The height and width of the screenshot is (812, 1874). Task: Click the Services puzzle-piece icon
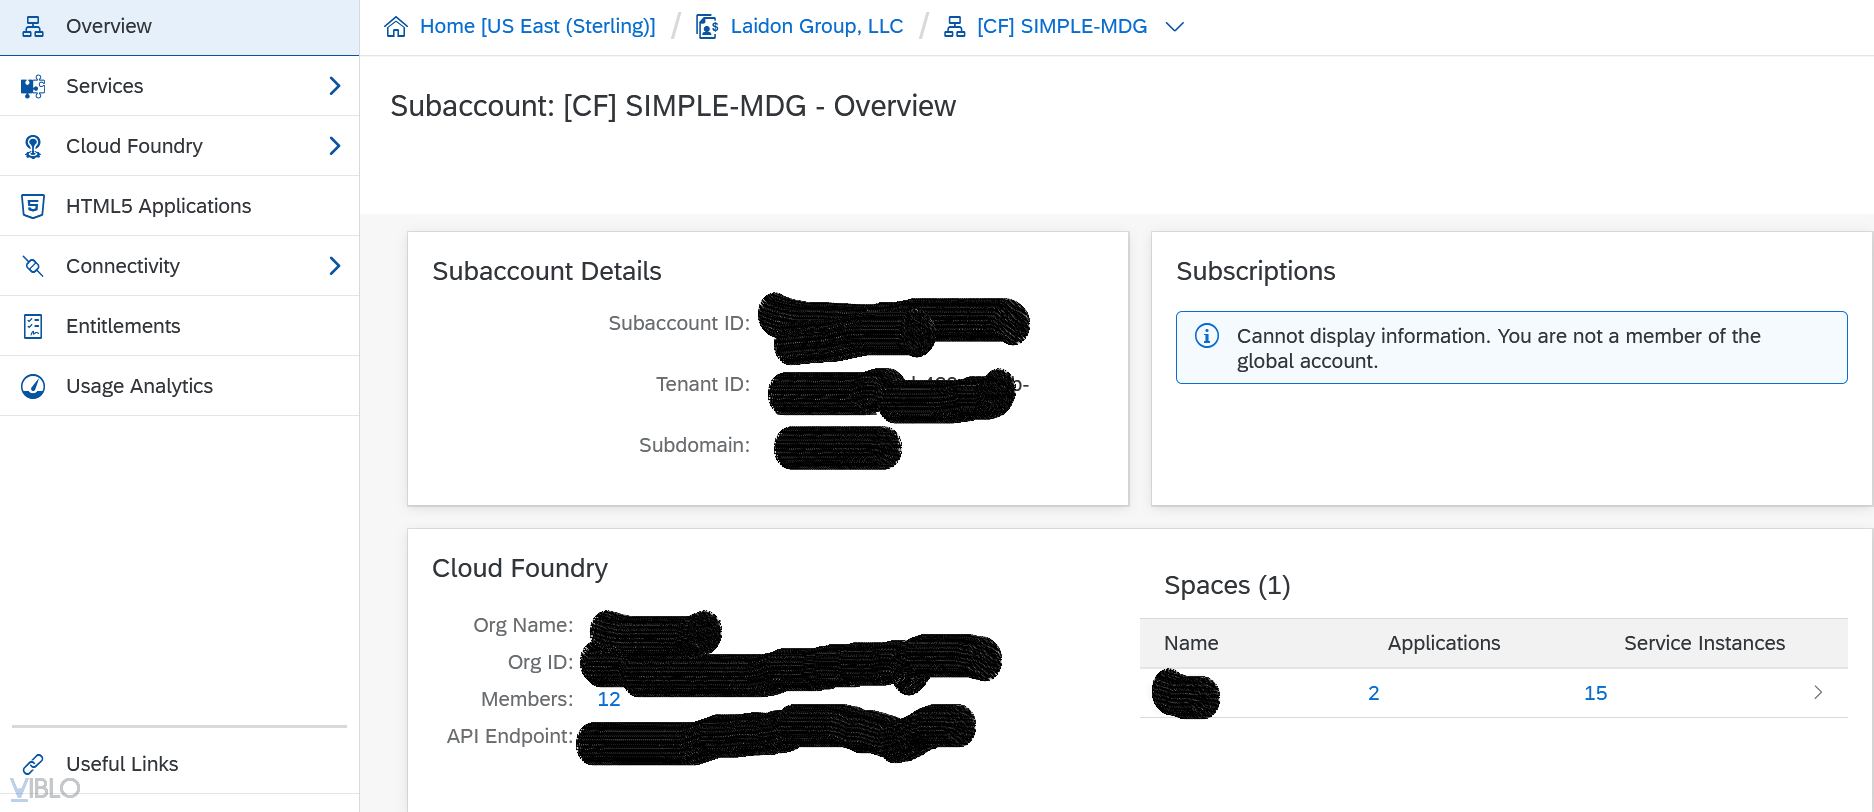click(x=32, y=86)
